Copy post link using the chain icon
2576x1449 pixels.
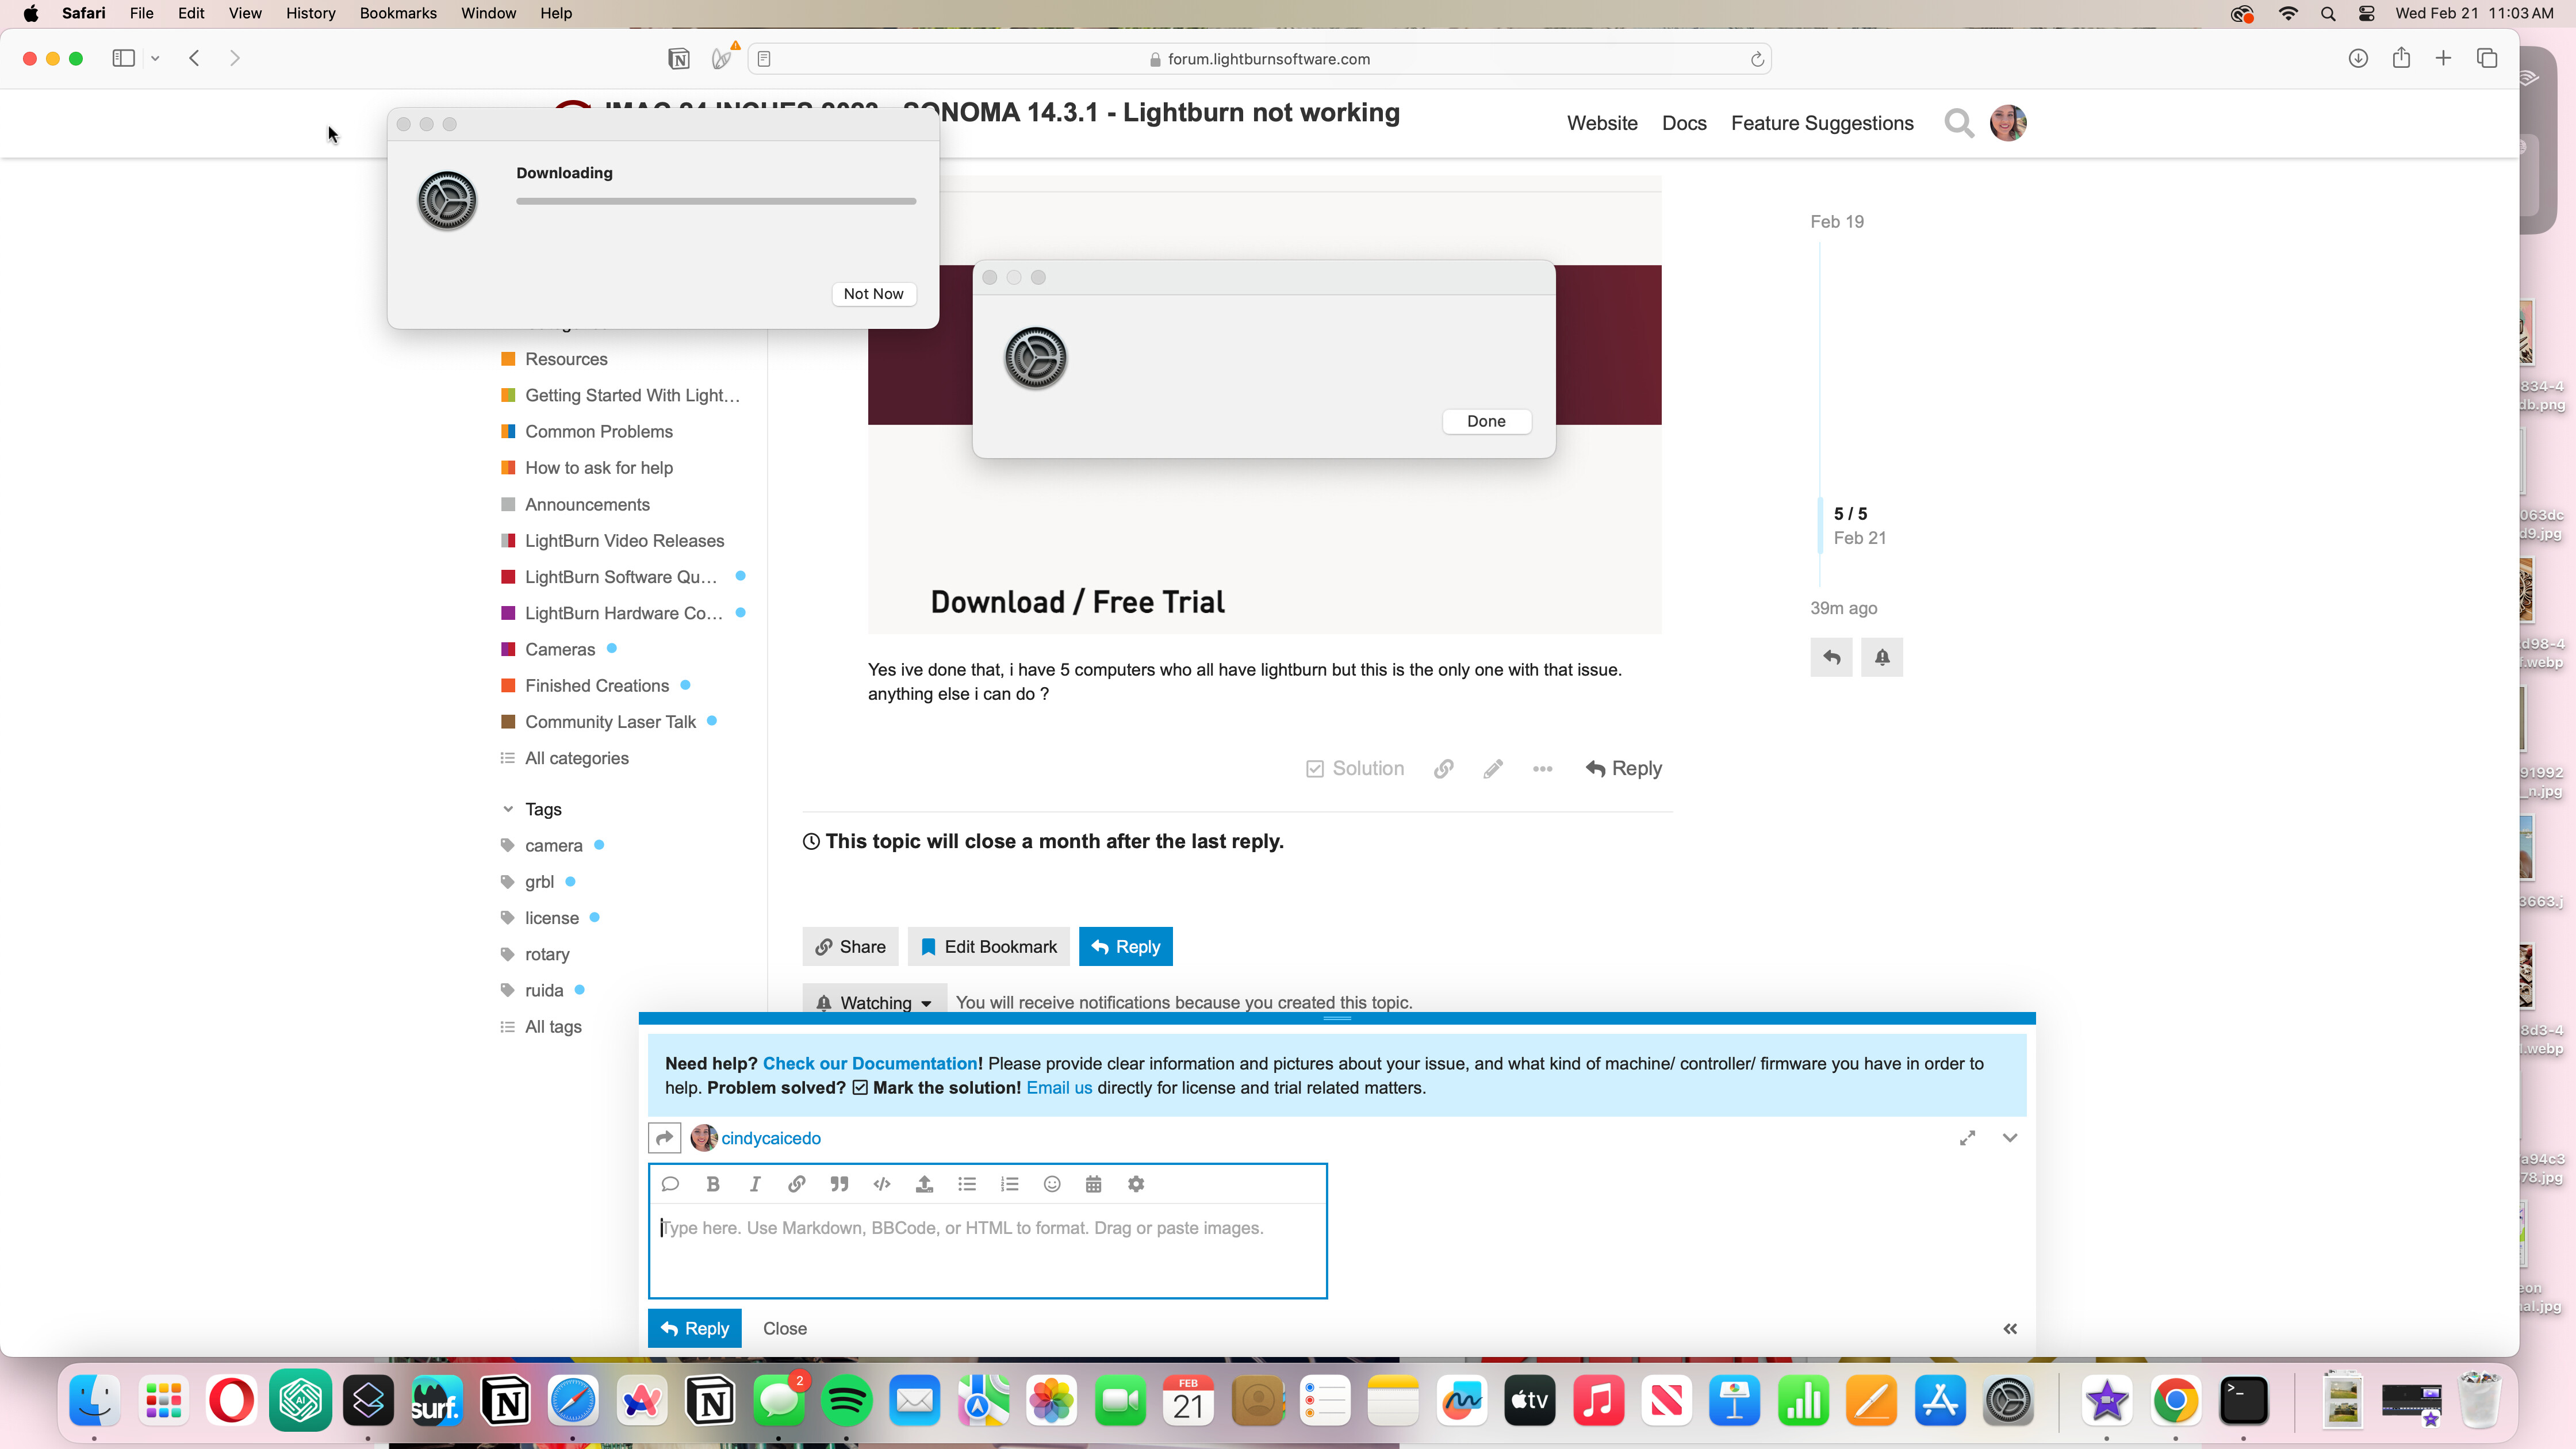(1443, 769)
